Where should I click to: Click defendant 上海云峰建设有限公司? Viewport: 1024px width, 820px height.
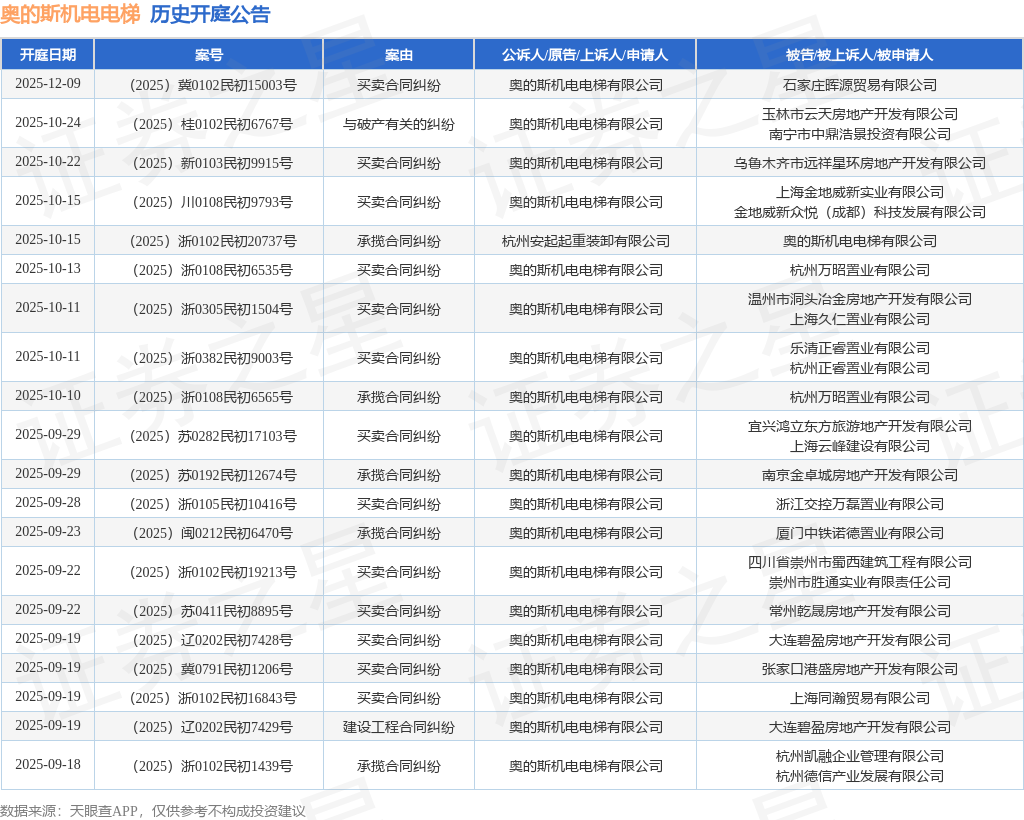(x=859, y=447)
